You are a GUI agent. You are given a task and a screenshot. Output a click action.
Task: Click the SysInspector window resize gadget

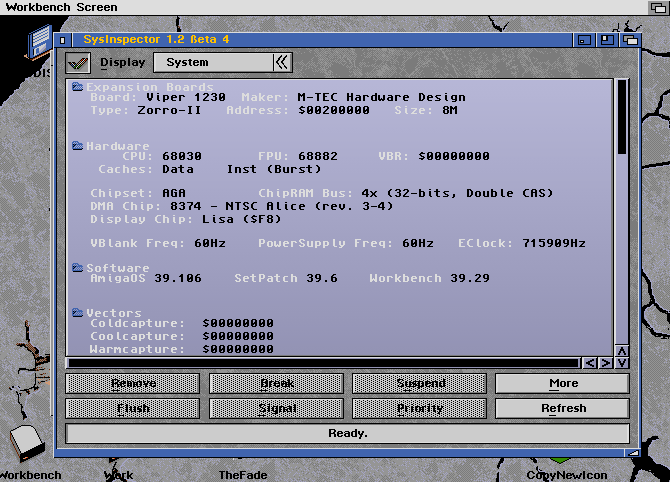[634, 453]
